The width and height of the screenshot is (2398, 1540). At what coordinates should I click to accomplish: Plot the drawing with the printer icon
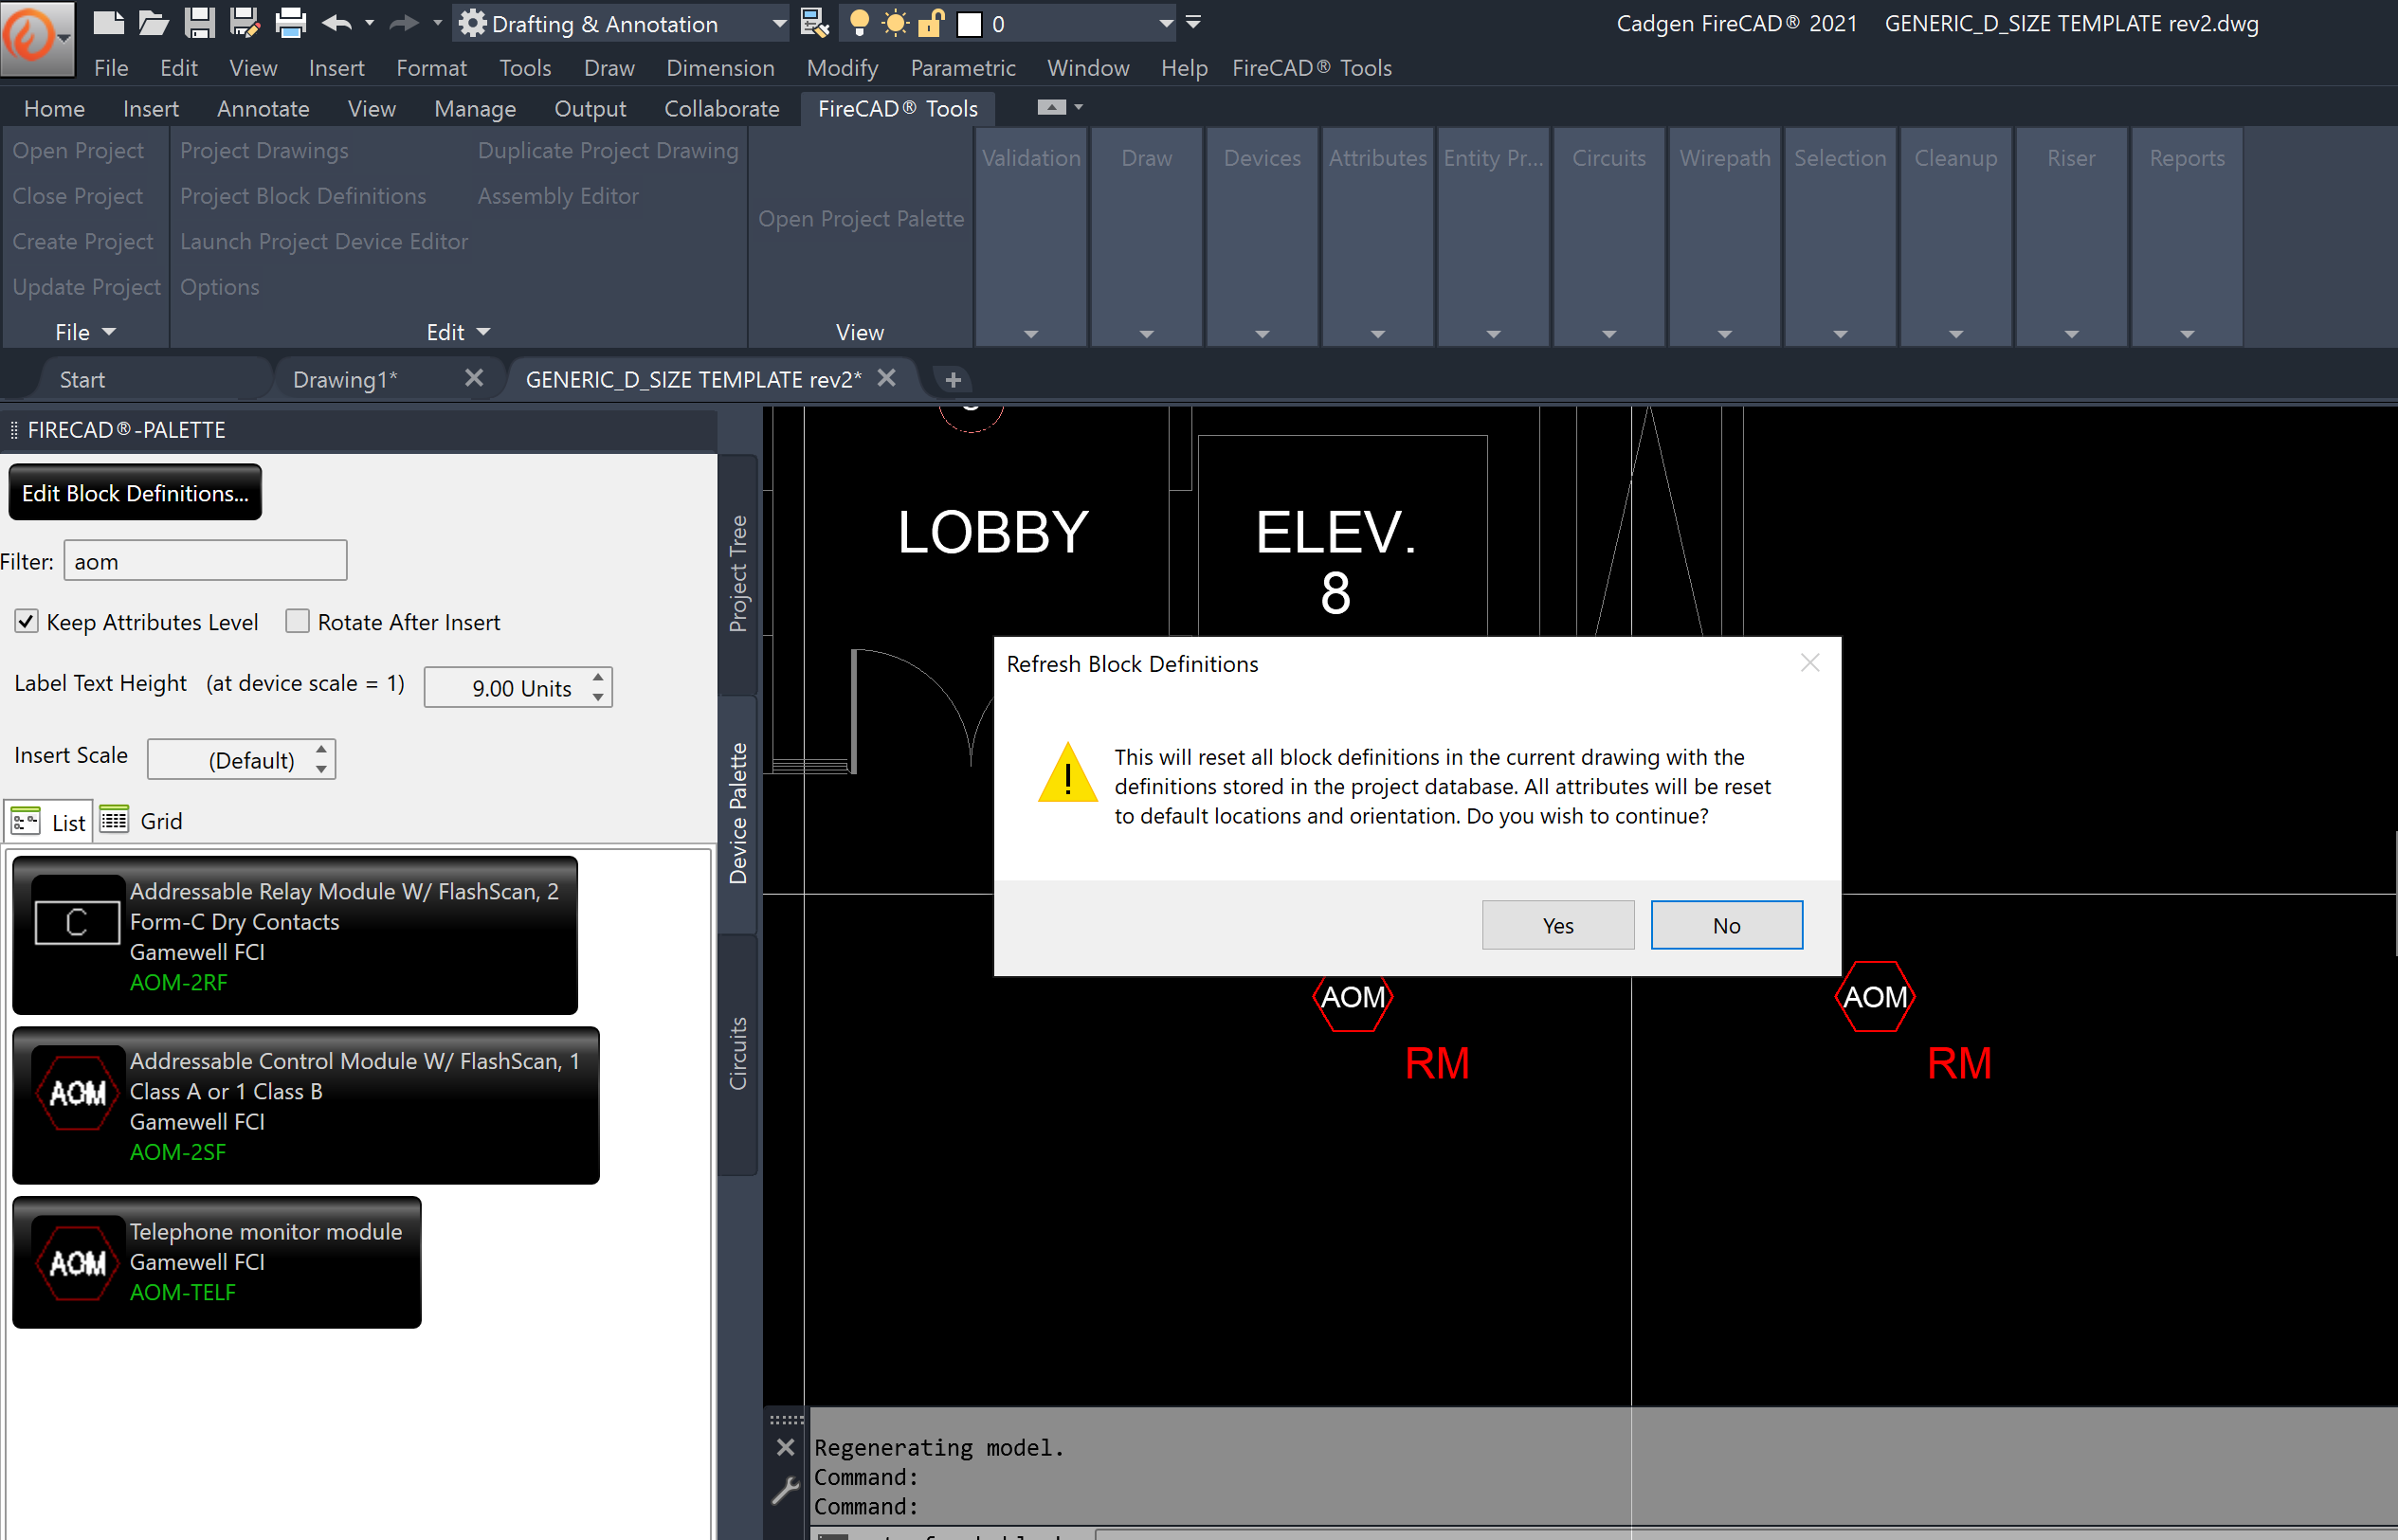point(290,23)
